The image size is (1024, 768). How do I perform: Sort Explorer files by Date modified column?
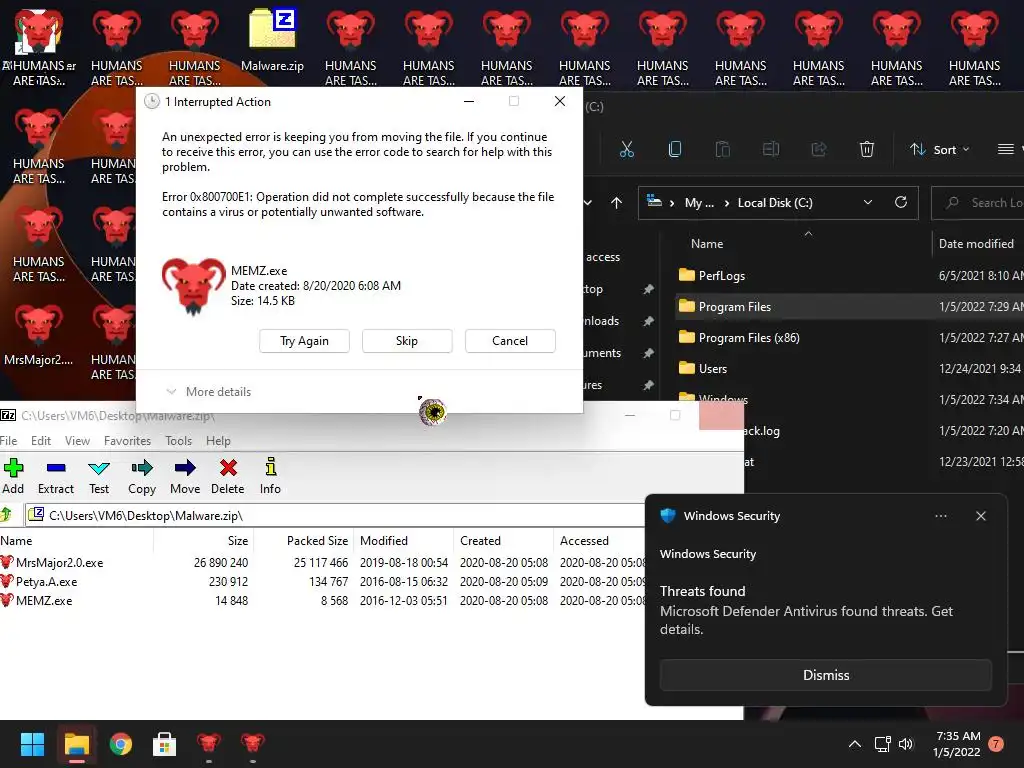pos(976,244)
